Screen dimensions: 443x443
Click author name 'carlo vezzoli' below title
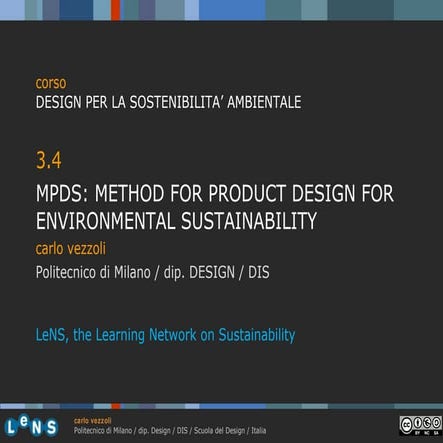71,249
